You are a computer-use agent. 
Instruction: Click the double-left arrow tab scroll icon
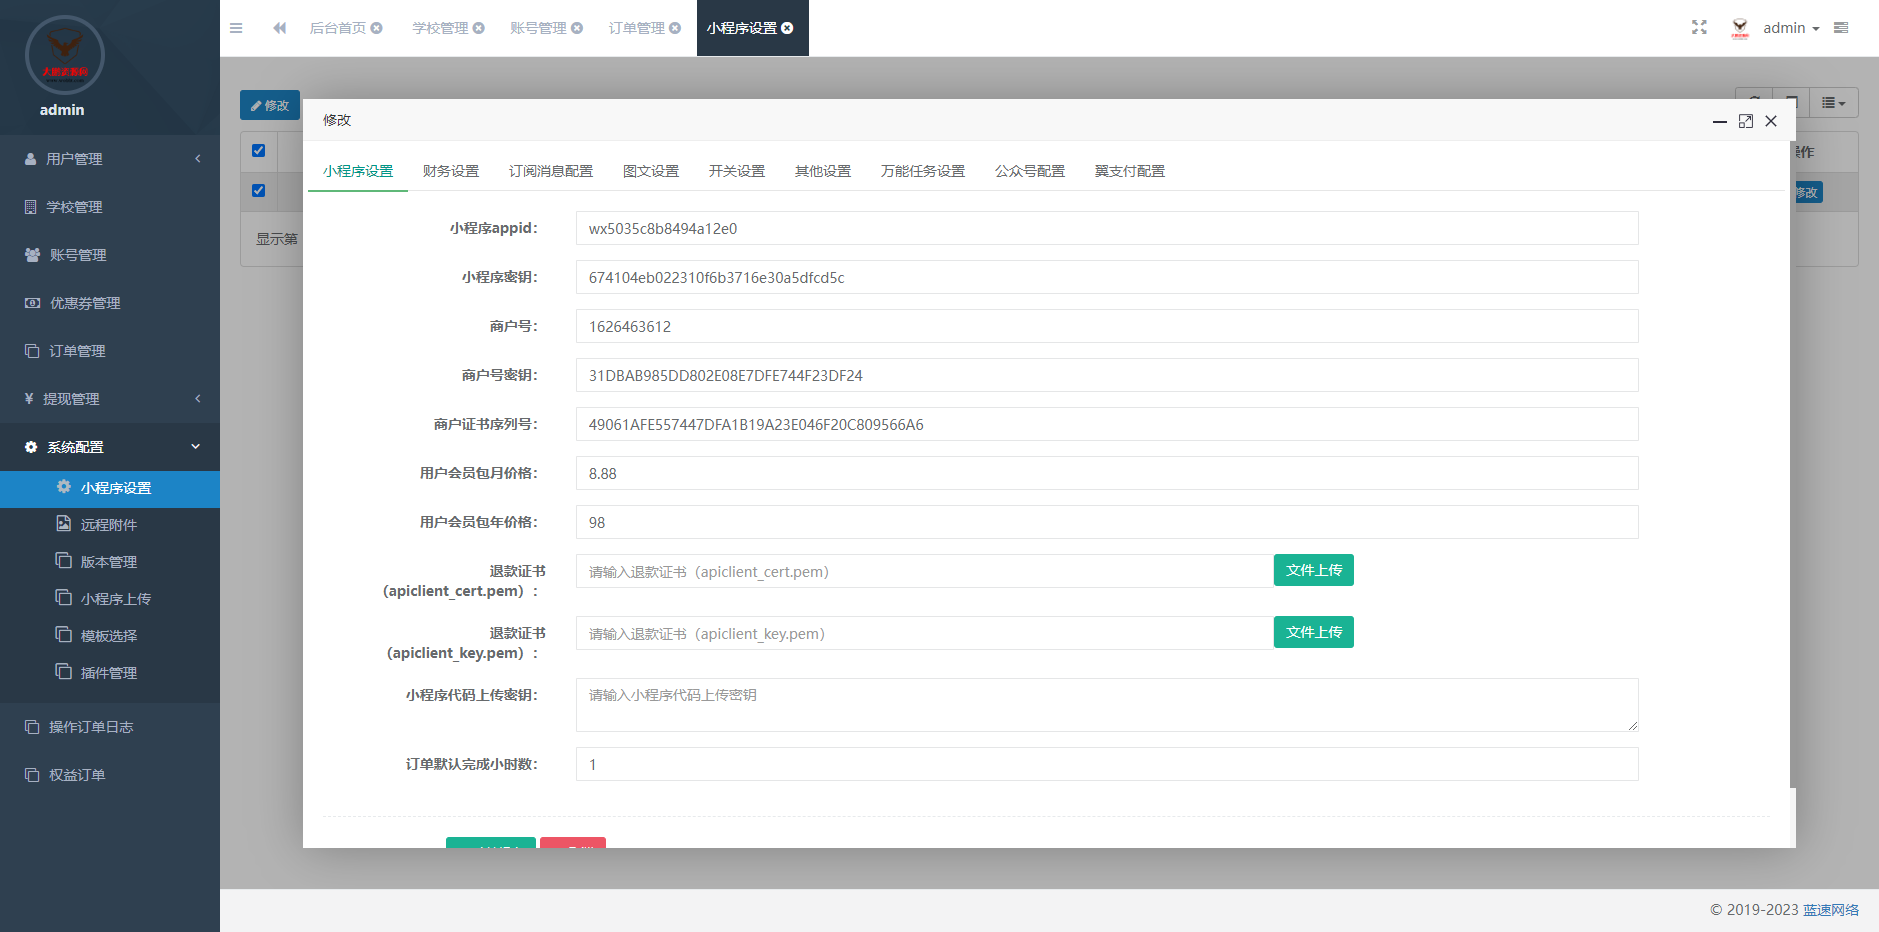[279, 28]
